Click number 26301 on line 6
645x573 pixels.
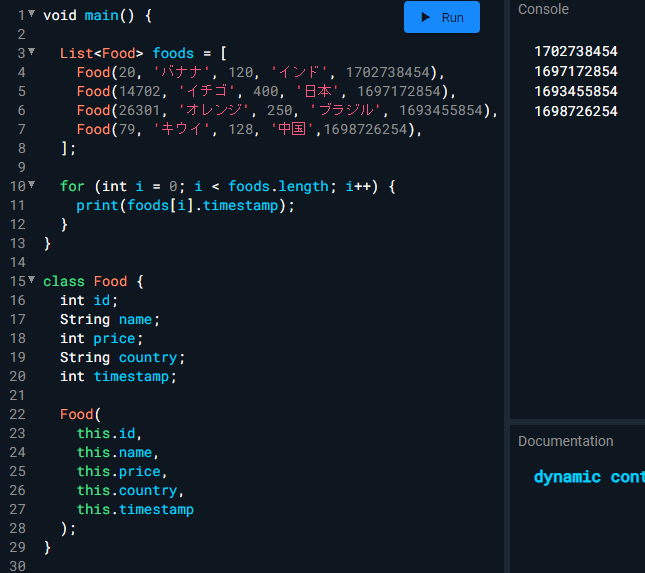coord(139,110)
